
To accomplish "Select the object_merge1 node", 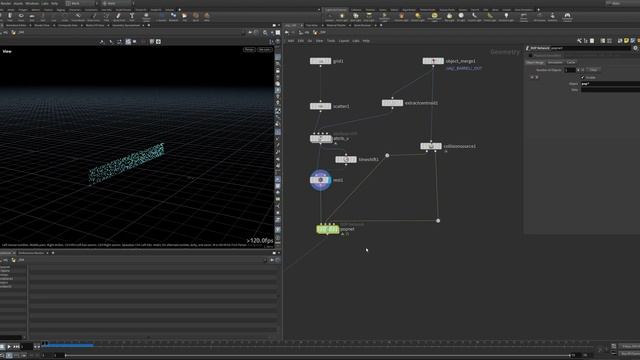I will click(433, 61).
